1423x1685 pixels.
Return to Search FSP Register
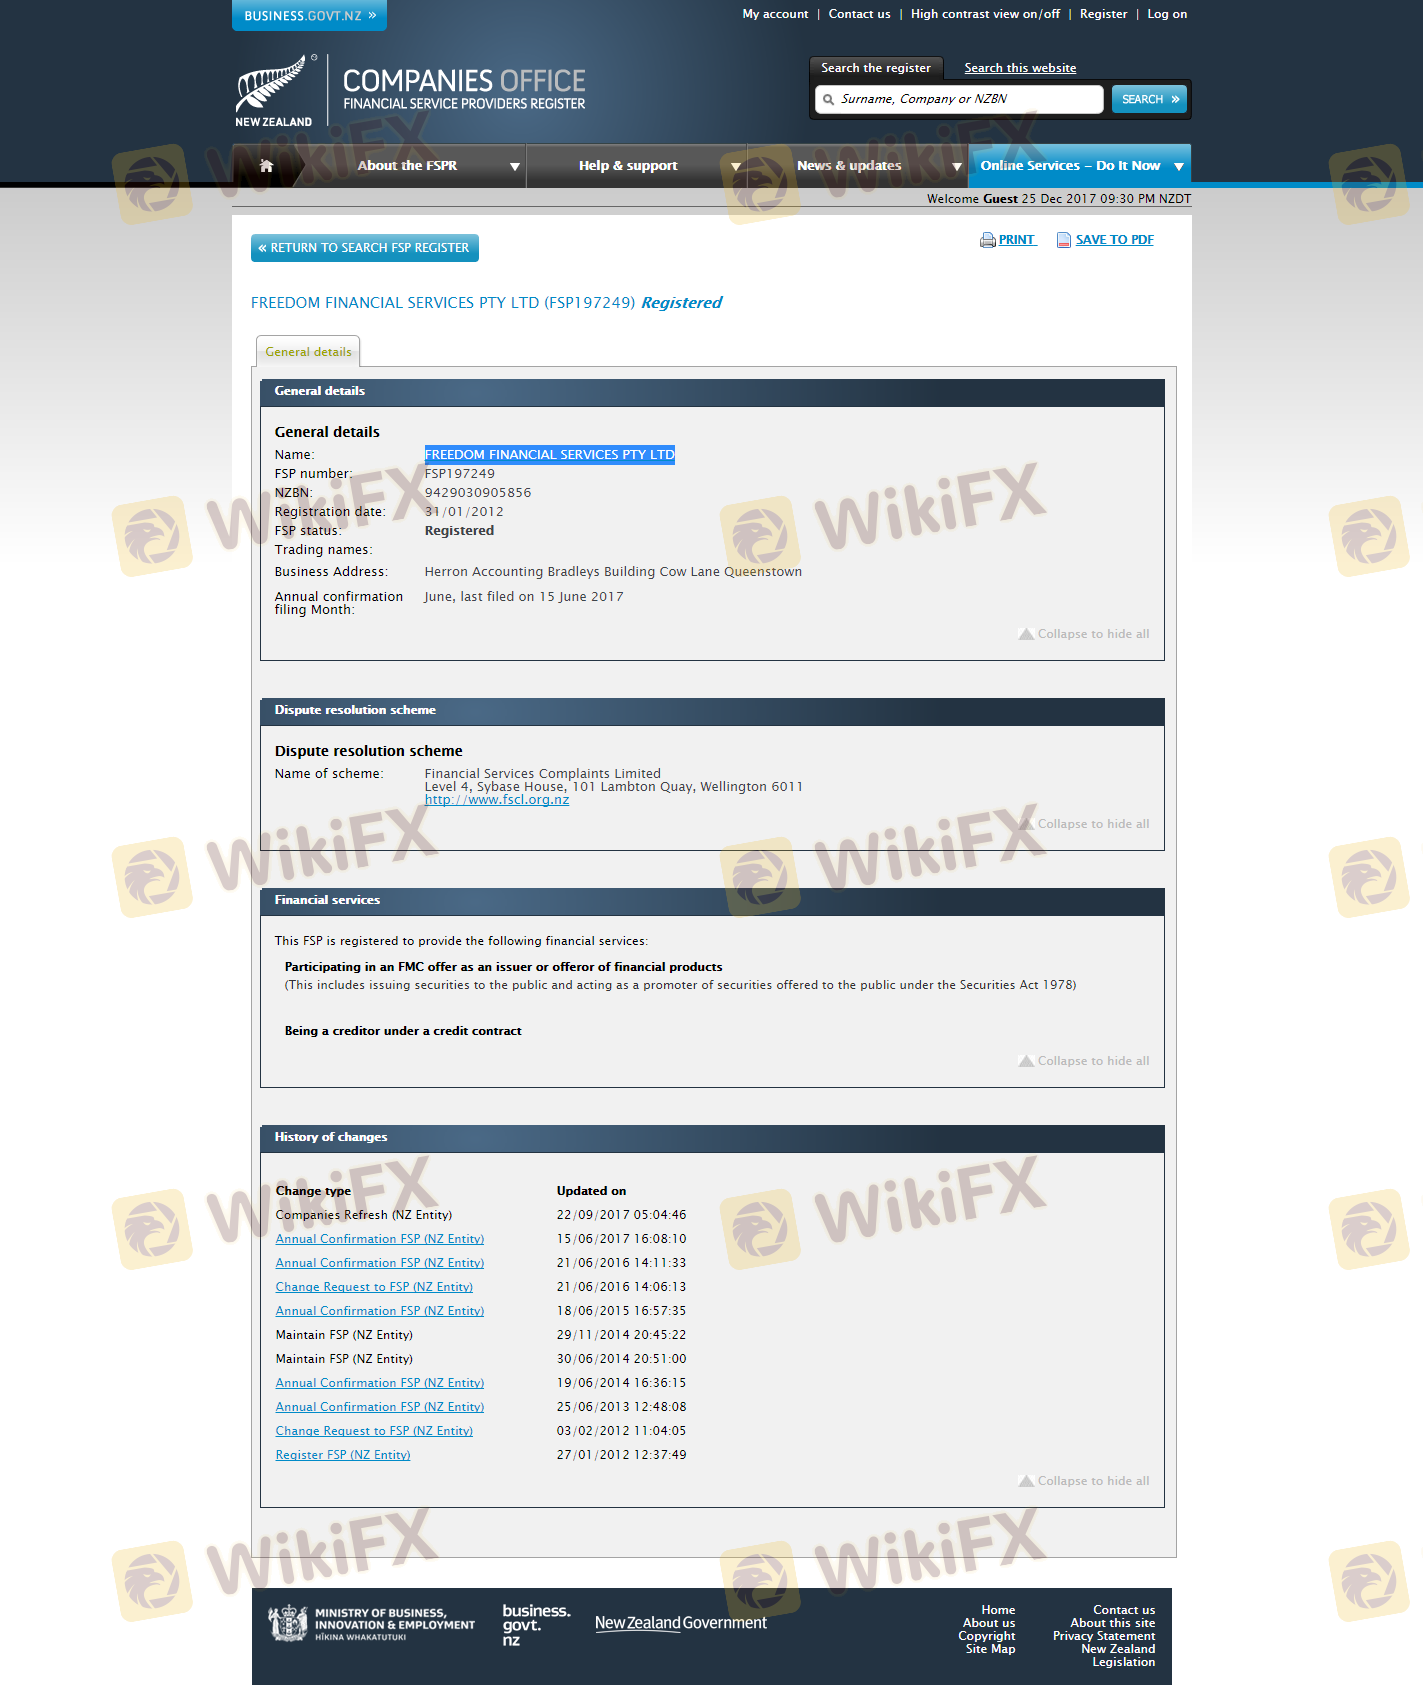click(x=365, y=248)
